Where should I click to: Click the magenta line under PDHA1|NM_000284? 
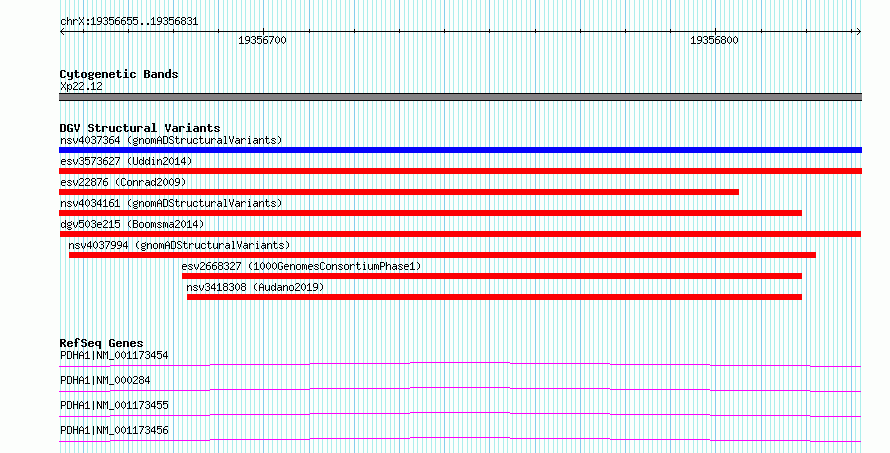(460, 387)
